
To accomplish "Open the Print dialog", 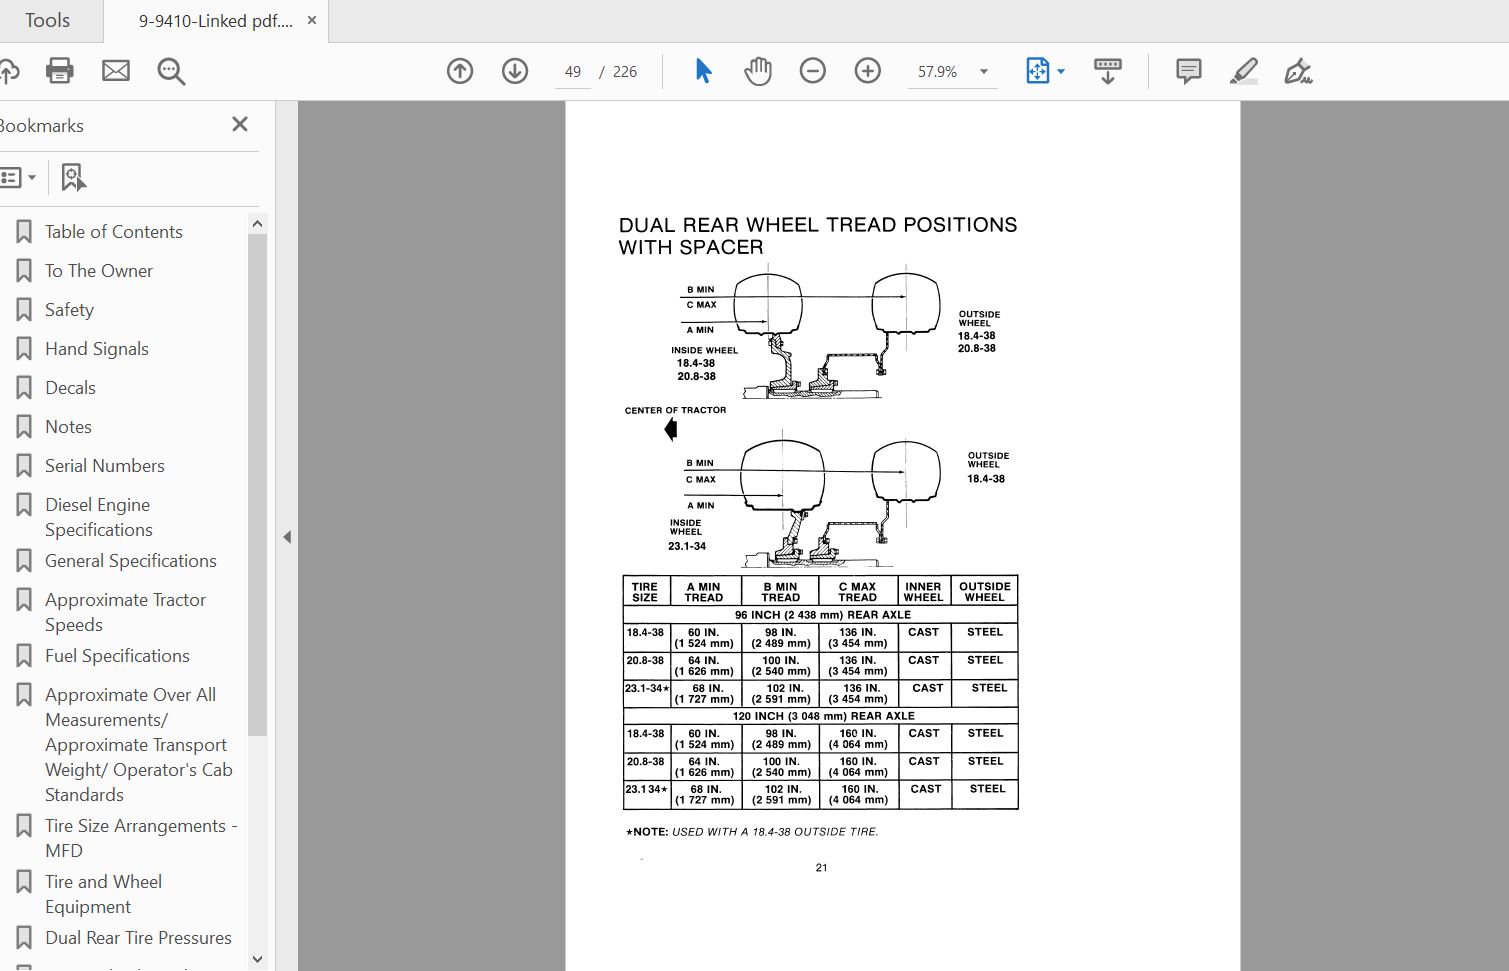I will tap(59, 71).
